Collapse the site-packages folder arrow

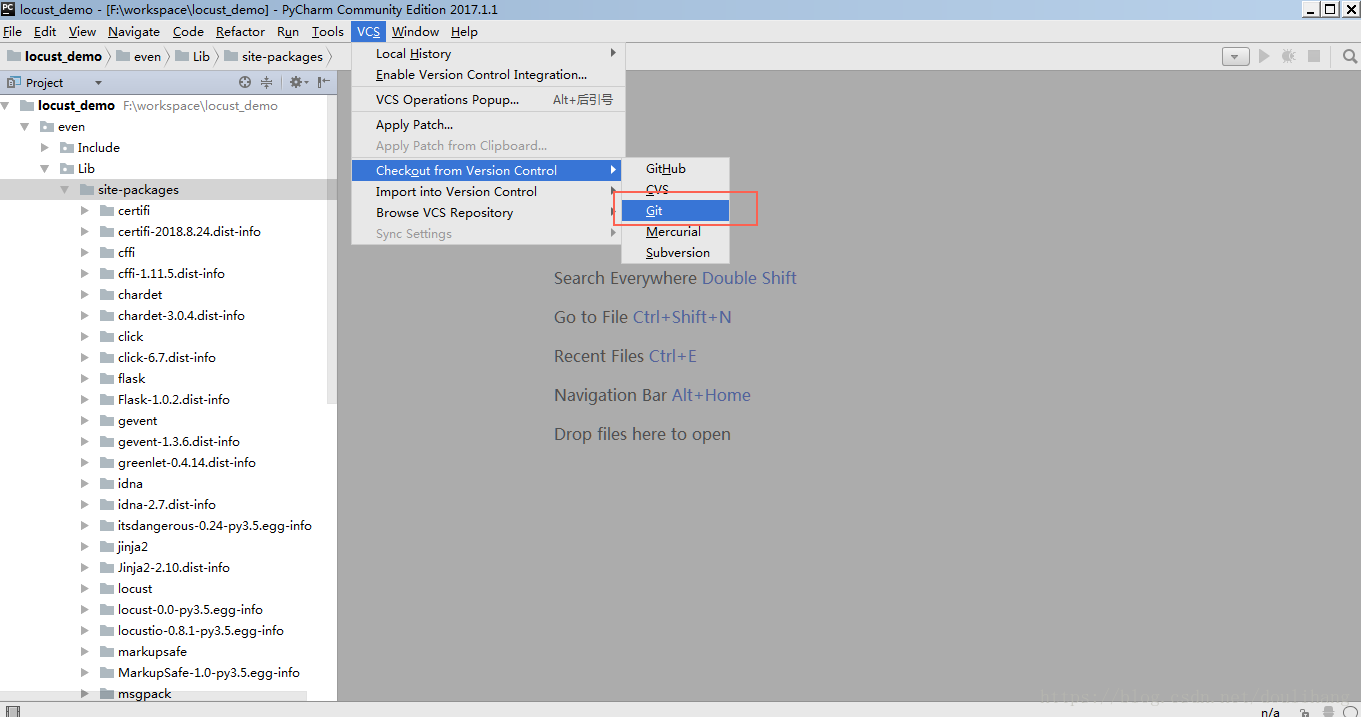click(x=65, y=189)
